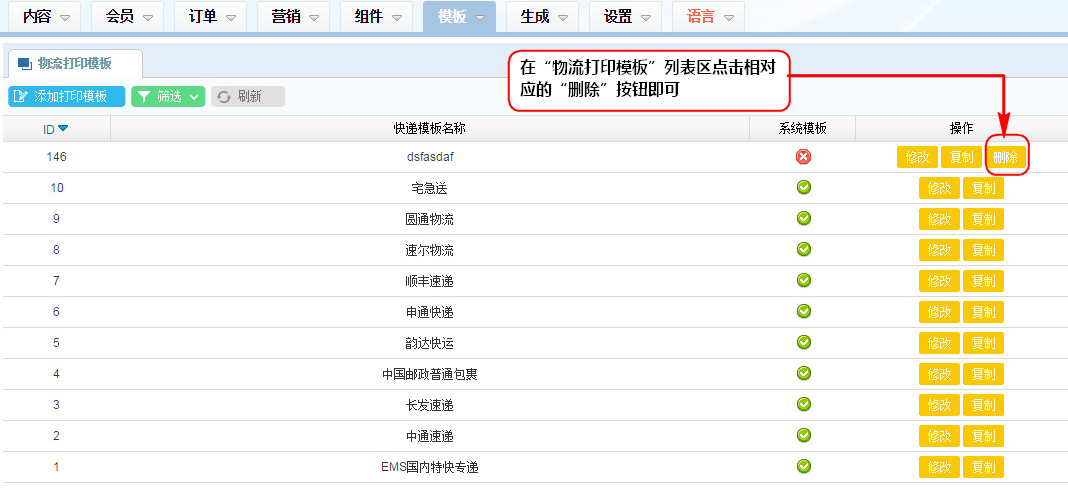The height and width of the screenshot is (495, 1068).
Task: Click the monitor icon on 物流打印模板 tab
Action: click(25, 64)
